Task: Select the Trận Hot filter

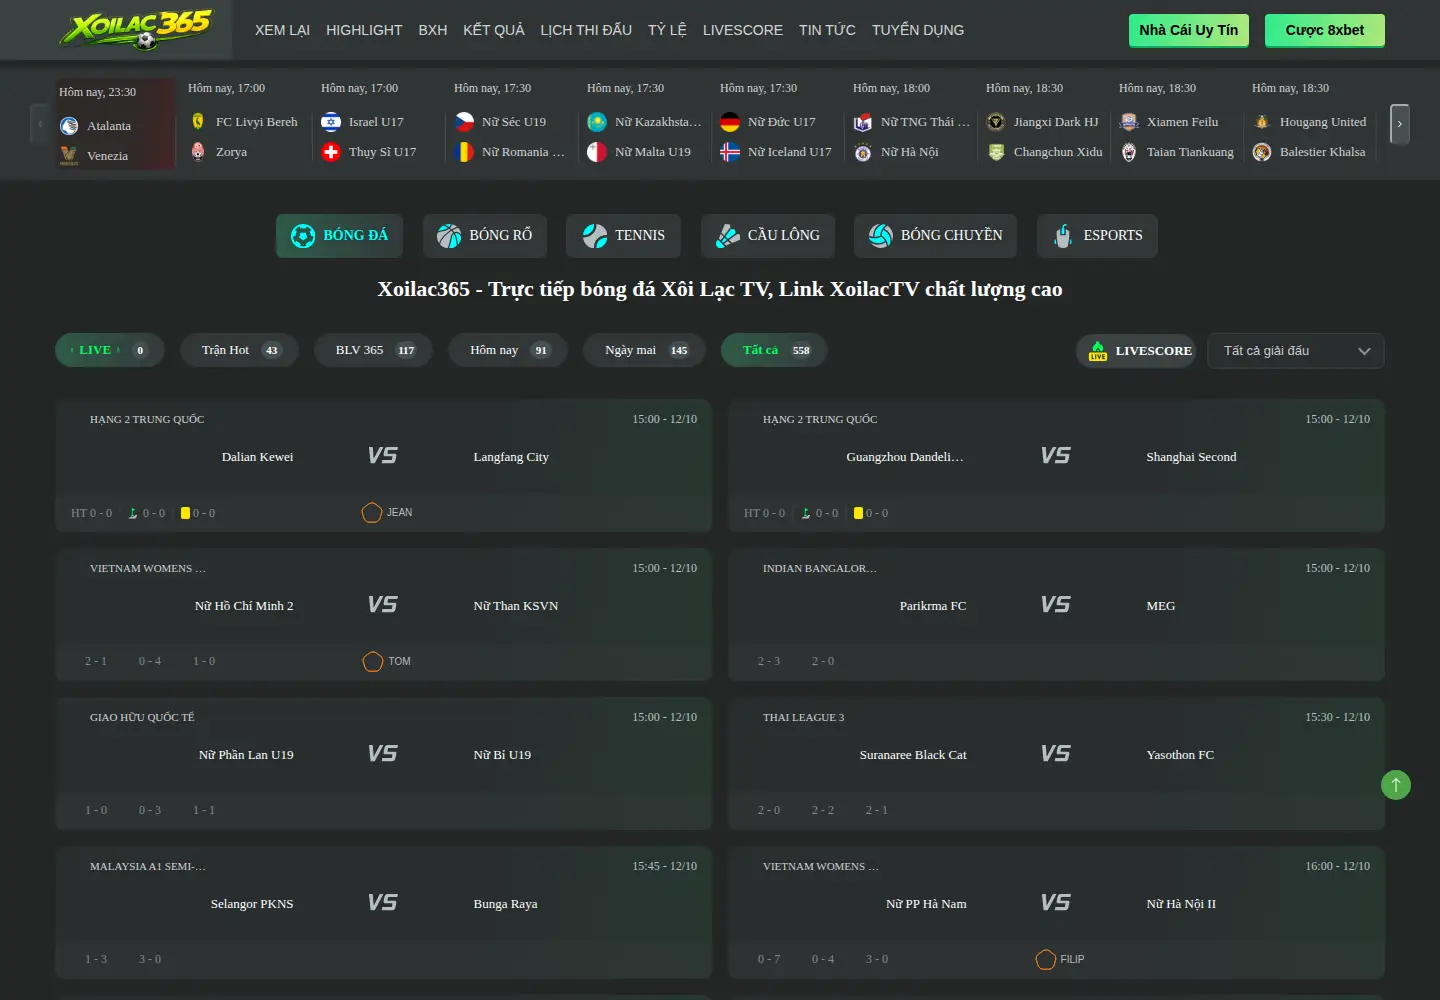Action: point(240,350)
